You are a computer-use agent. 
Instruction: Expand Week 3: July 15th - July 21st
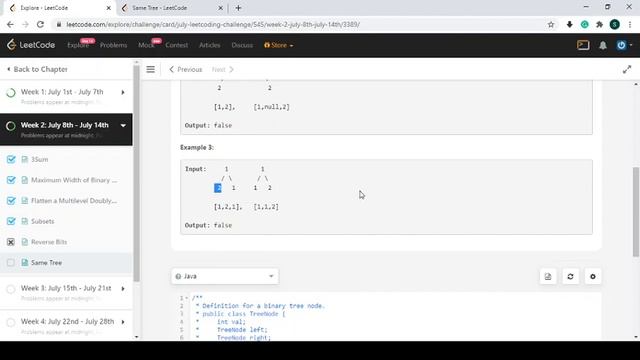123,289
